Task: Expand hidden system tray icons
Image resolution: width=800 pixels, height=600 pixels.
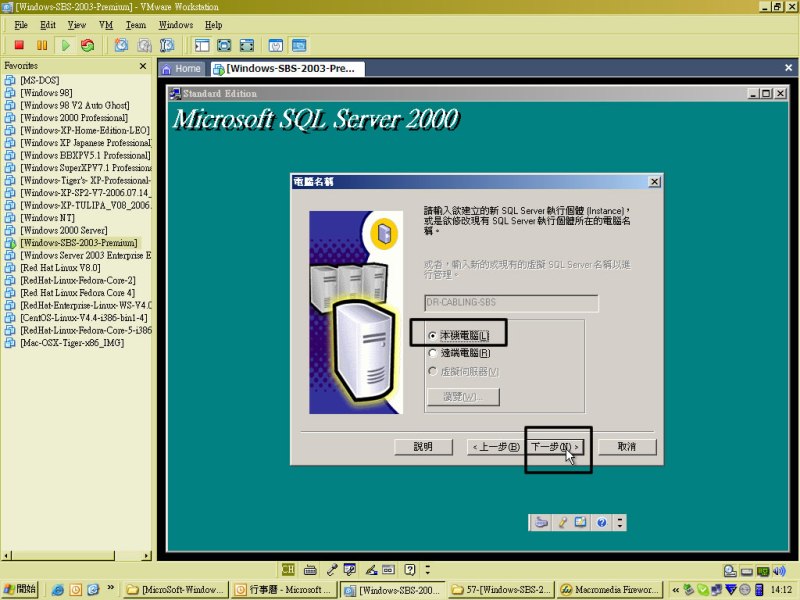Action: click(x=676, y=590)
